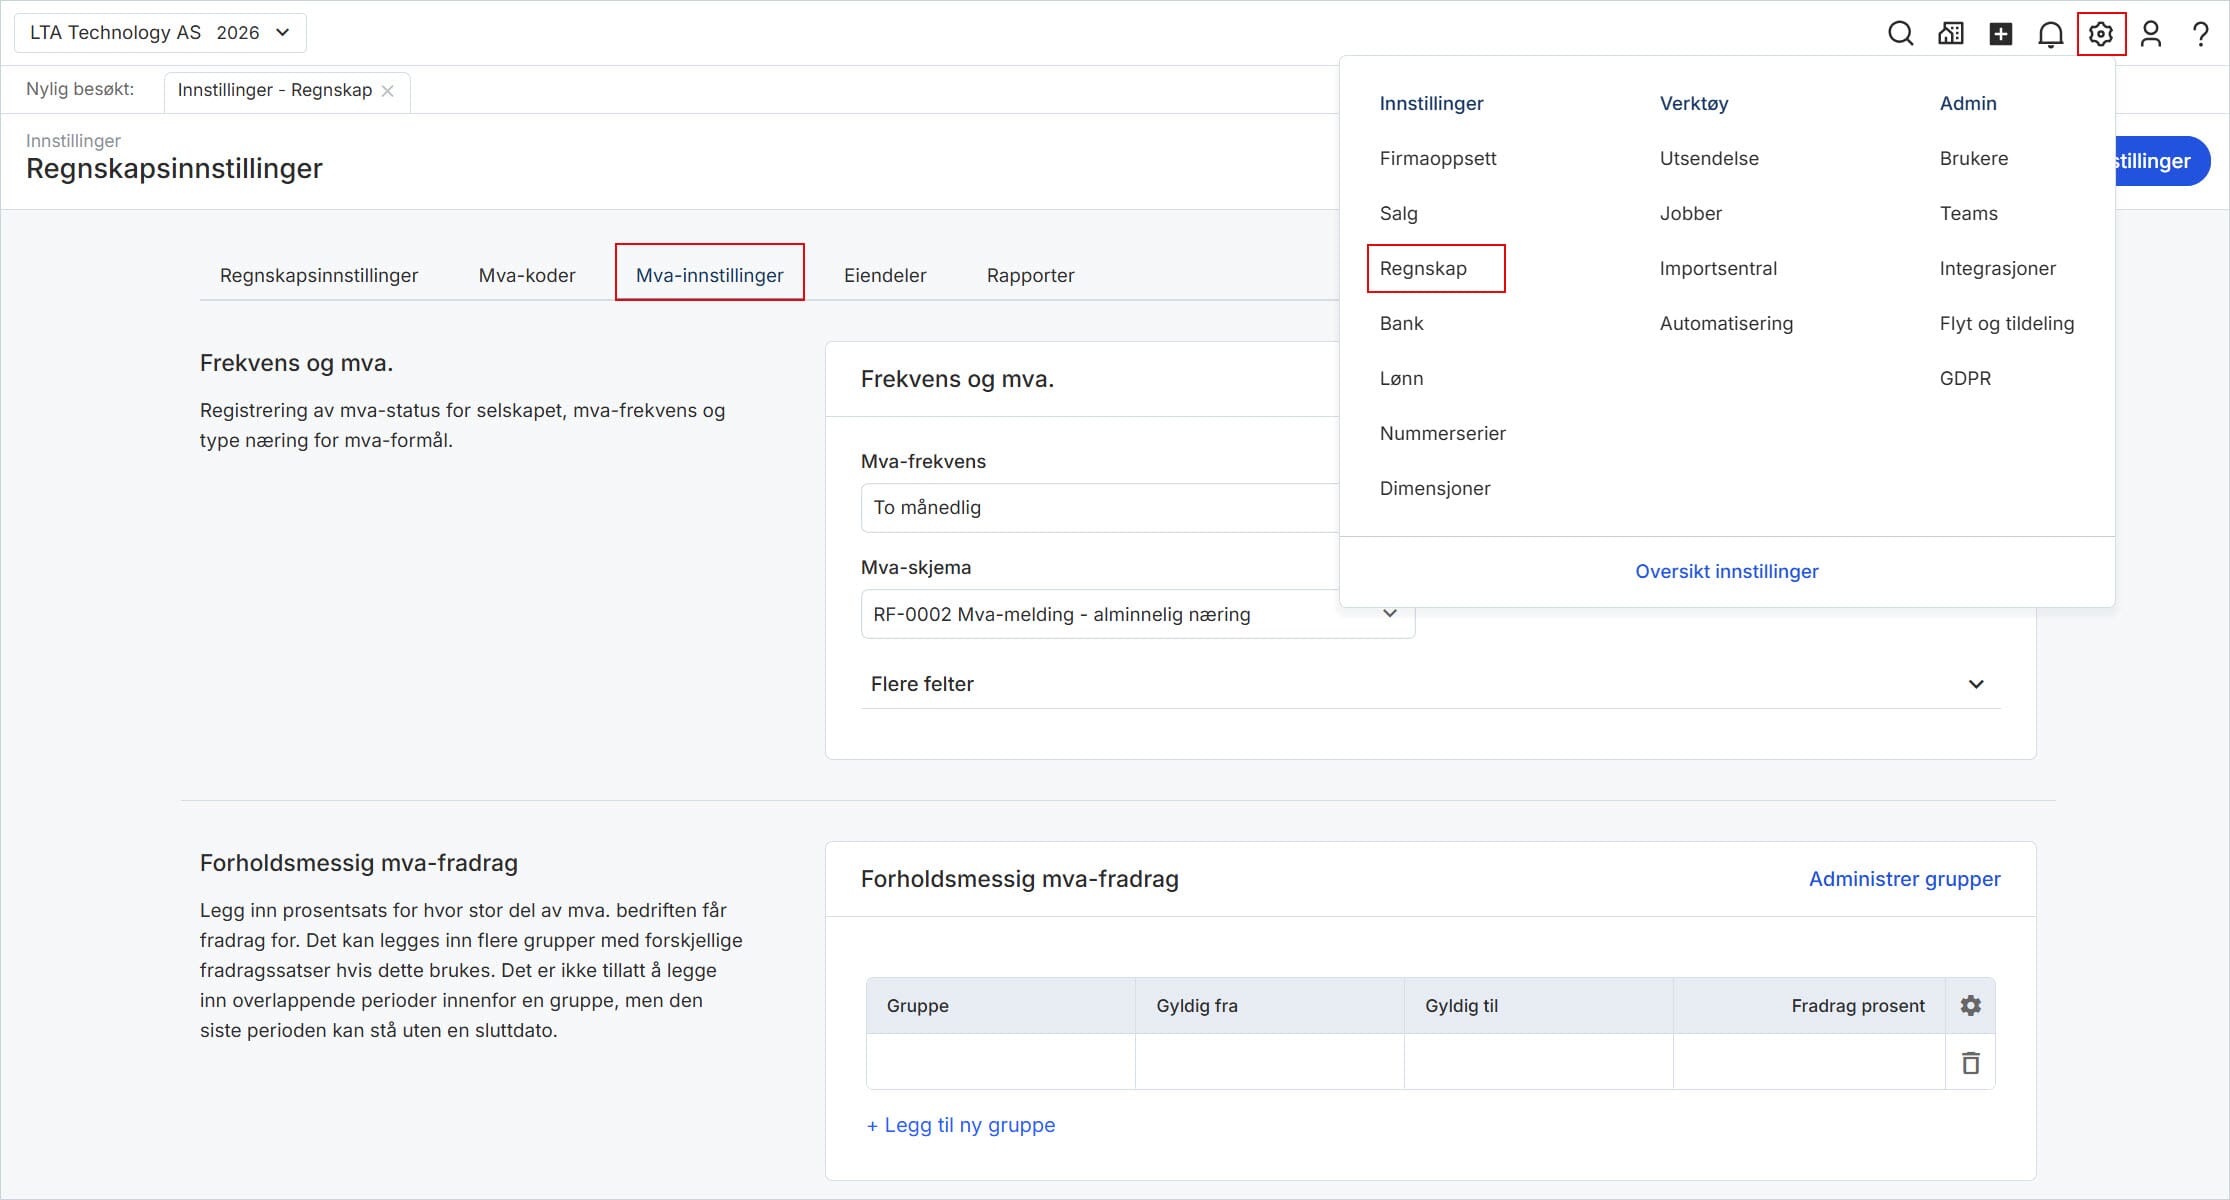Open the company overview icon

(1950, 34)
